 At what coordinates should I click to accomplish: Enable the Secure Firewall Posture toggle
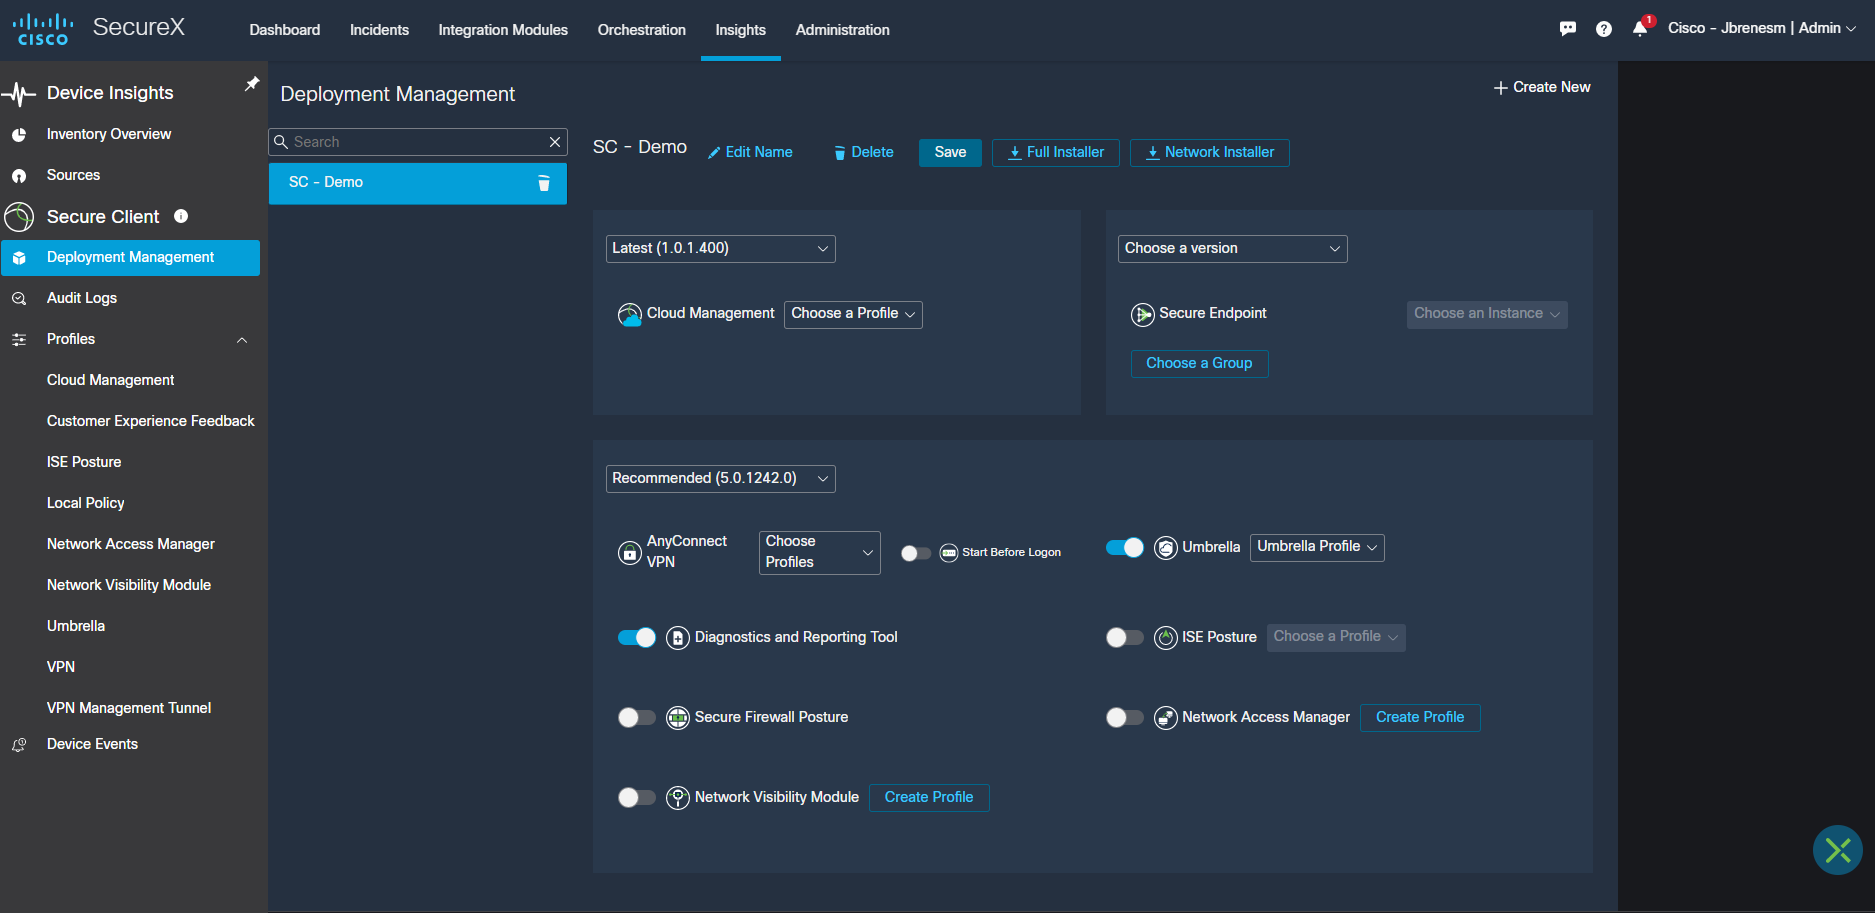click(x=637, y=718)
